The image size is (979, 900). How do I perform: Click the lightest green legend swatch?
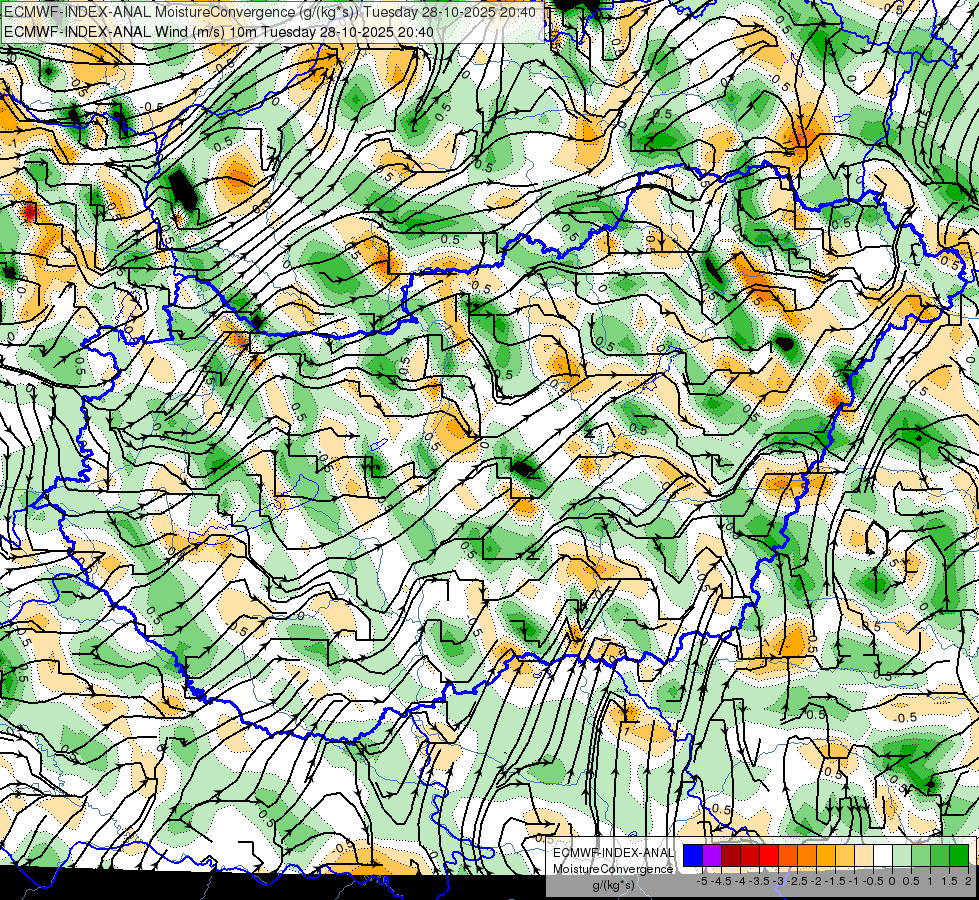pos(902,856)
